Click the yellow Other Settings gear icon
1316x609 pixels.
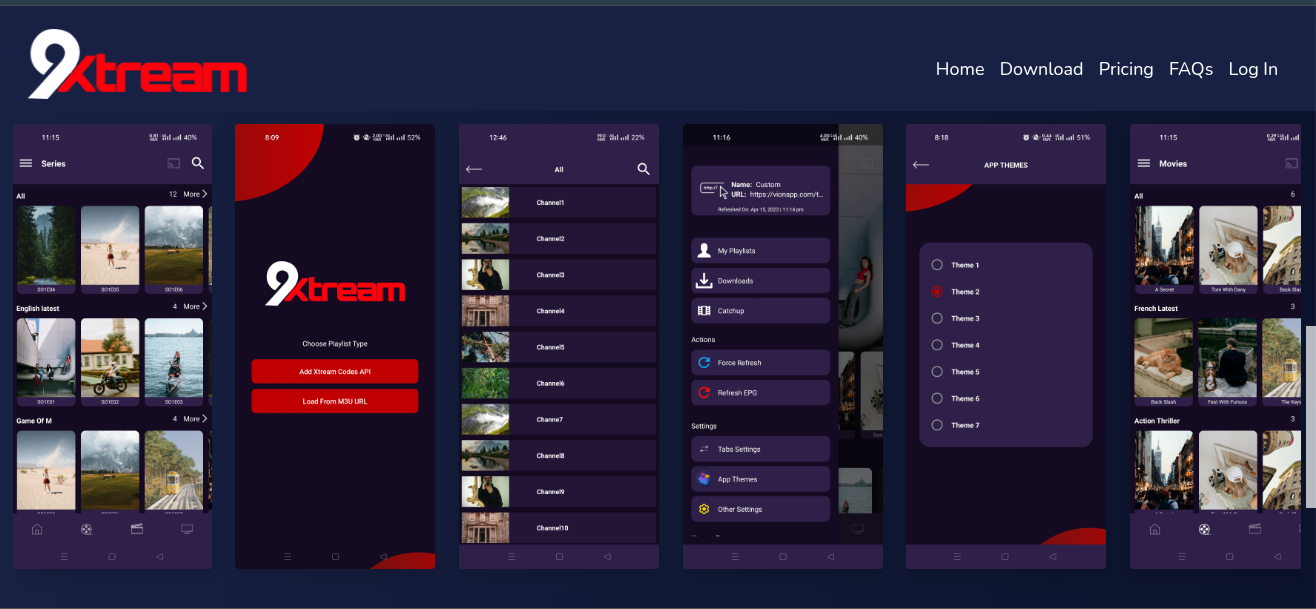pos(704,509)
